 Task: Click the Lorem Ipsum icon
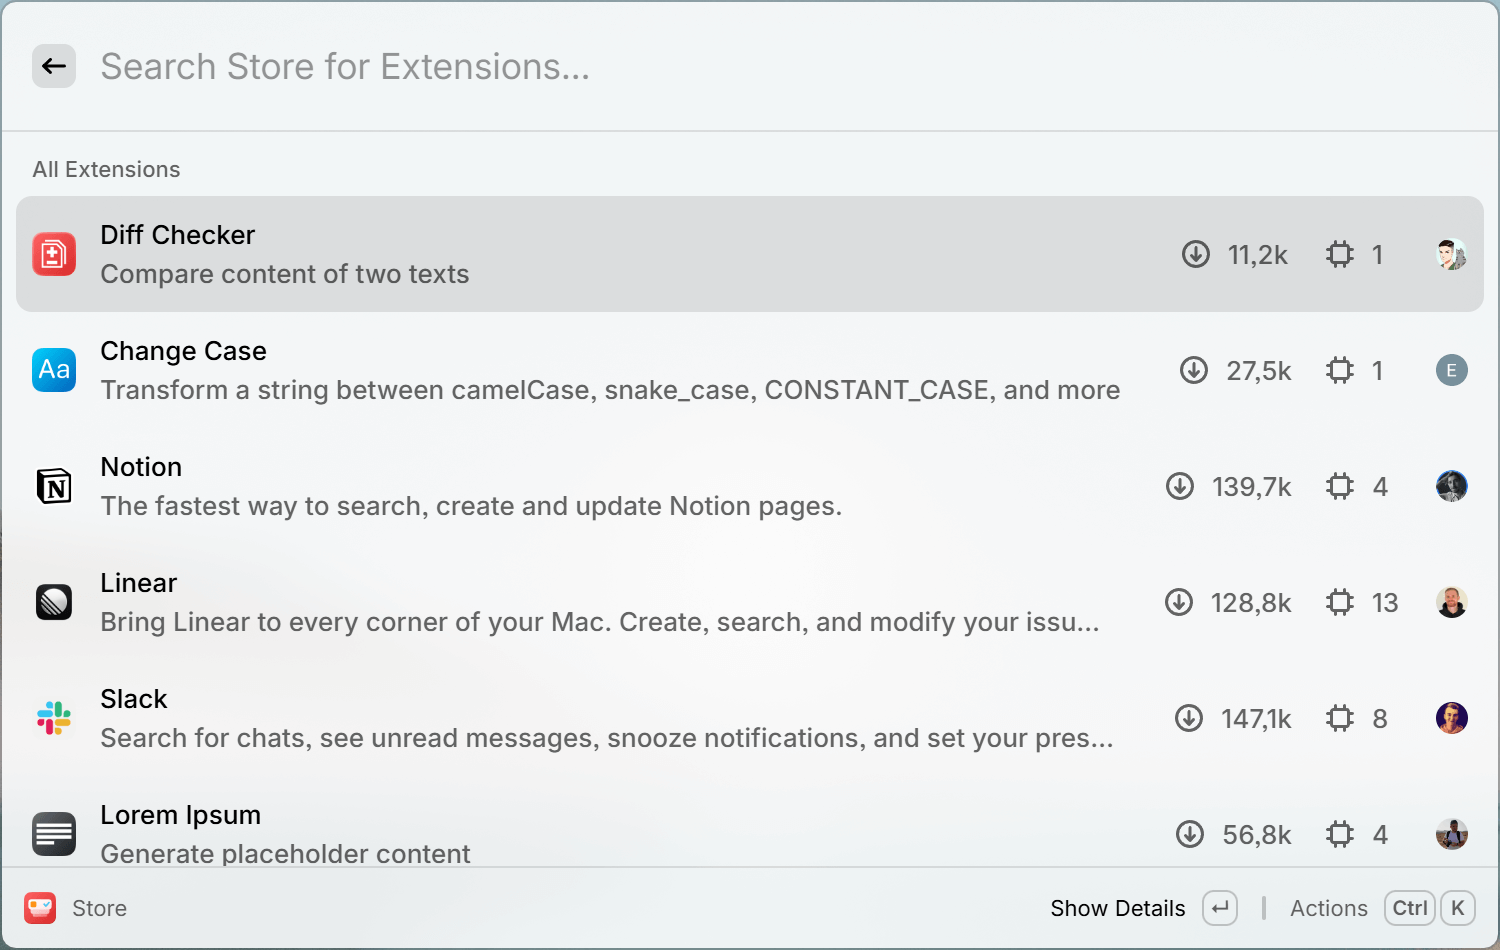54,834
